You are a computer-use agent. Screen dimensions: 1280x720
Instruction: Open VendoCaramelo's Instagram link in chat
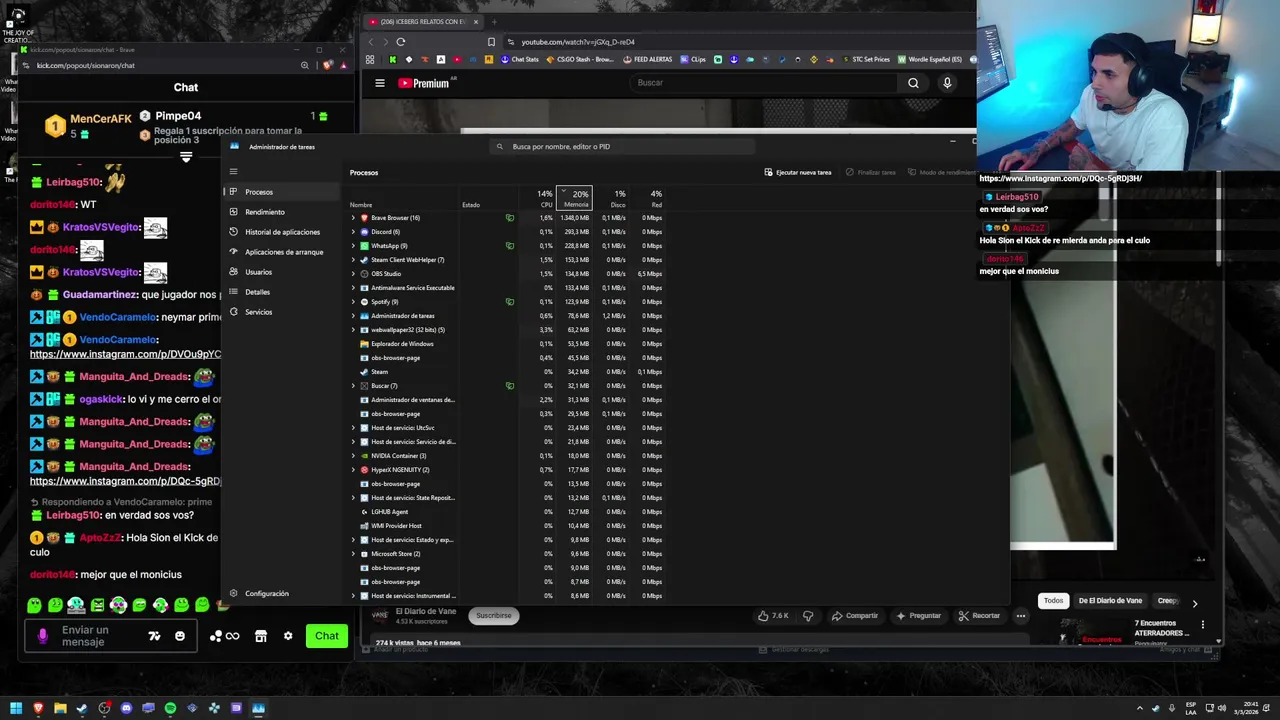[x=125, y=354]
